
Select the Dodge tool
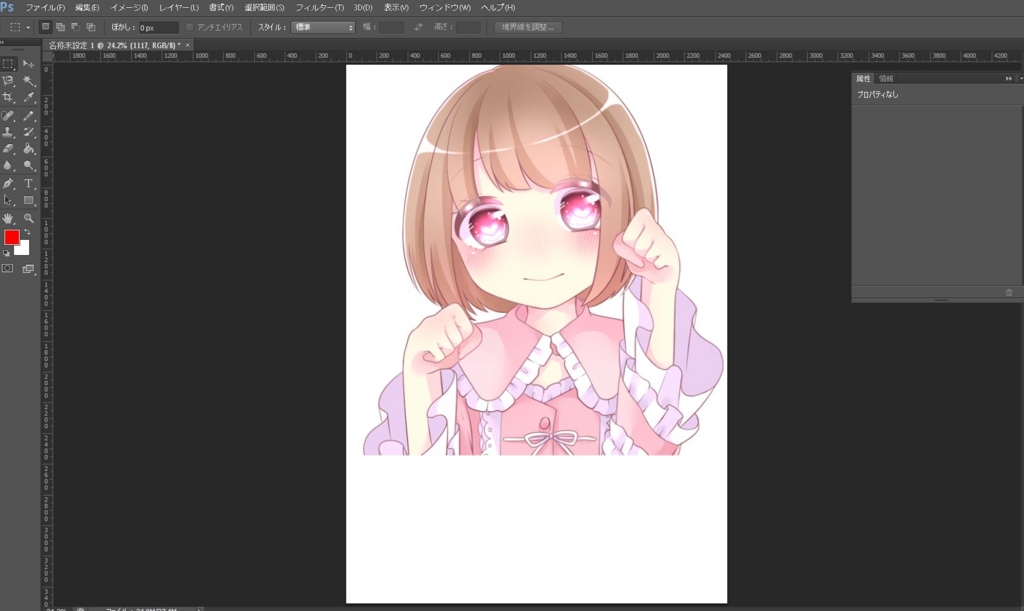[x=28, y=166]
